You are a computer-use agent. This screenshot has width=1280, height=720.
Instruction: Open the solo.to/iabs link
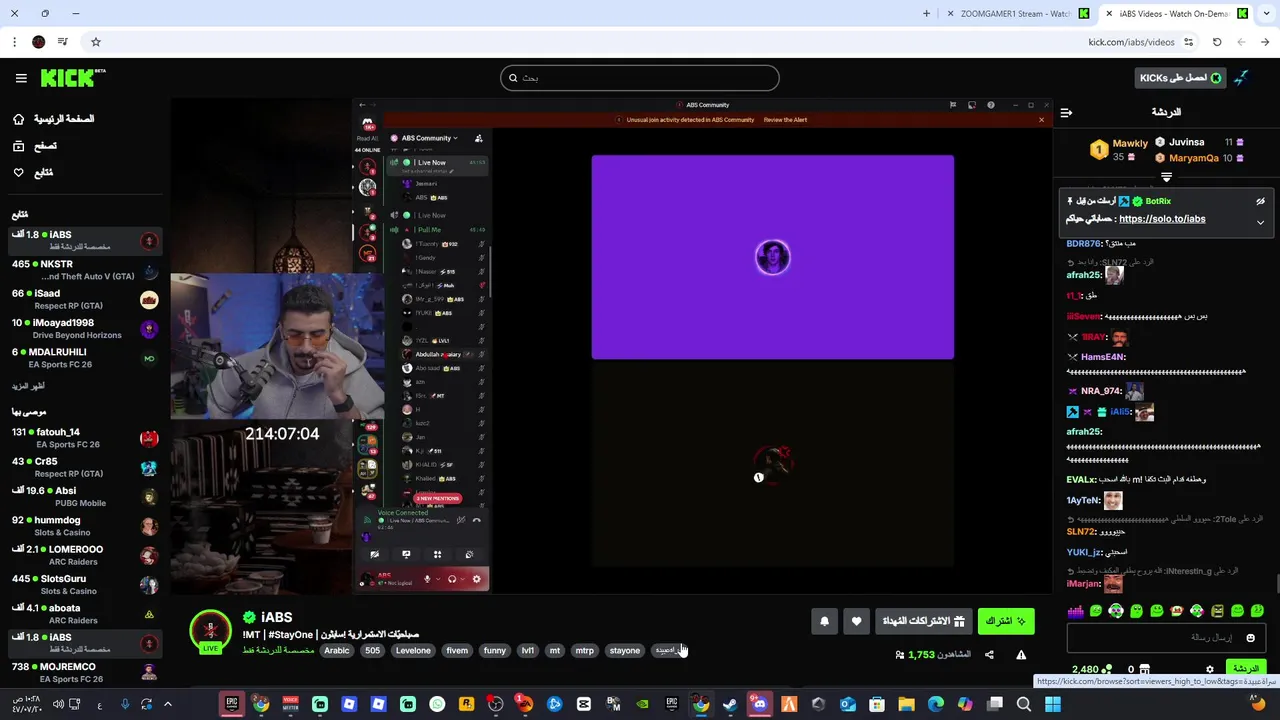(1162, 219)
